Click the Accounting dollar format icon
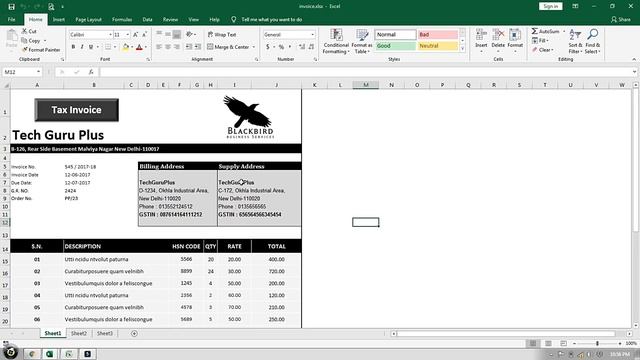The image size is (640, 360). (268, 47)
